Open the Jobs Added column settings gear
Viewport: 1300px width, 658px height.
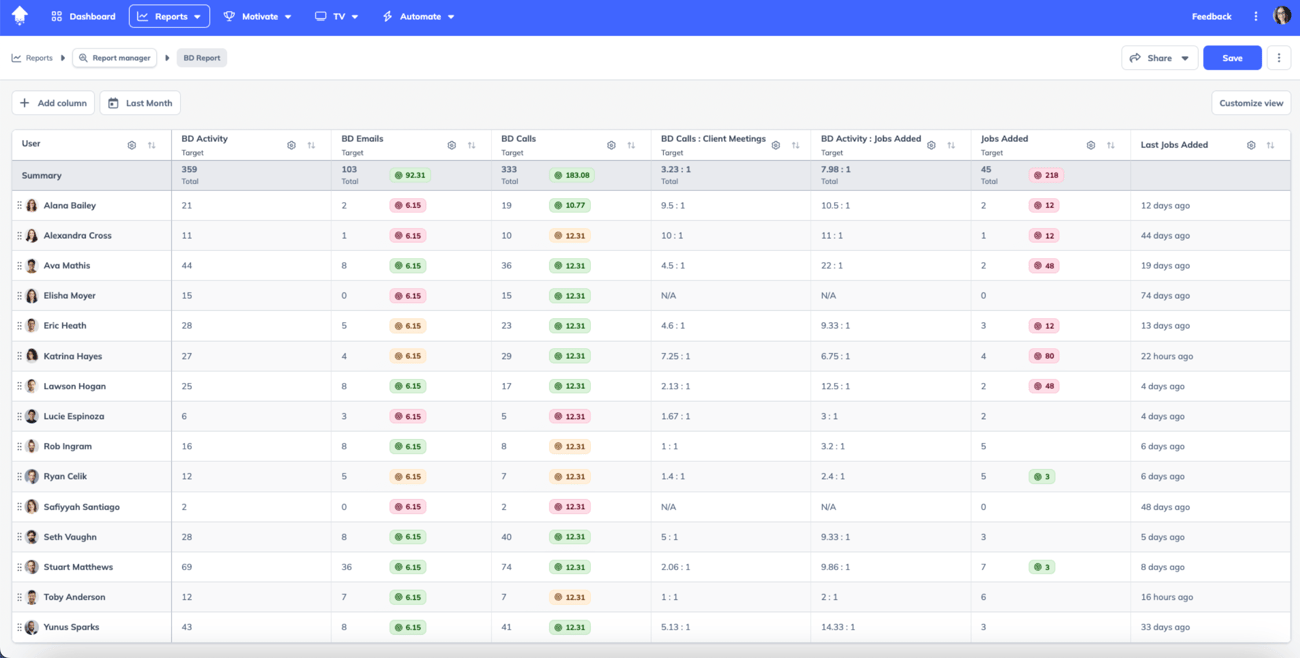[1090, 144]
